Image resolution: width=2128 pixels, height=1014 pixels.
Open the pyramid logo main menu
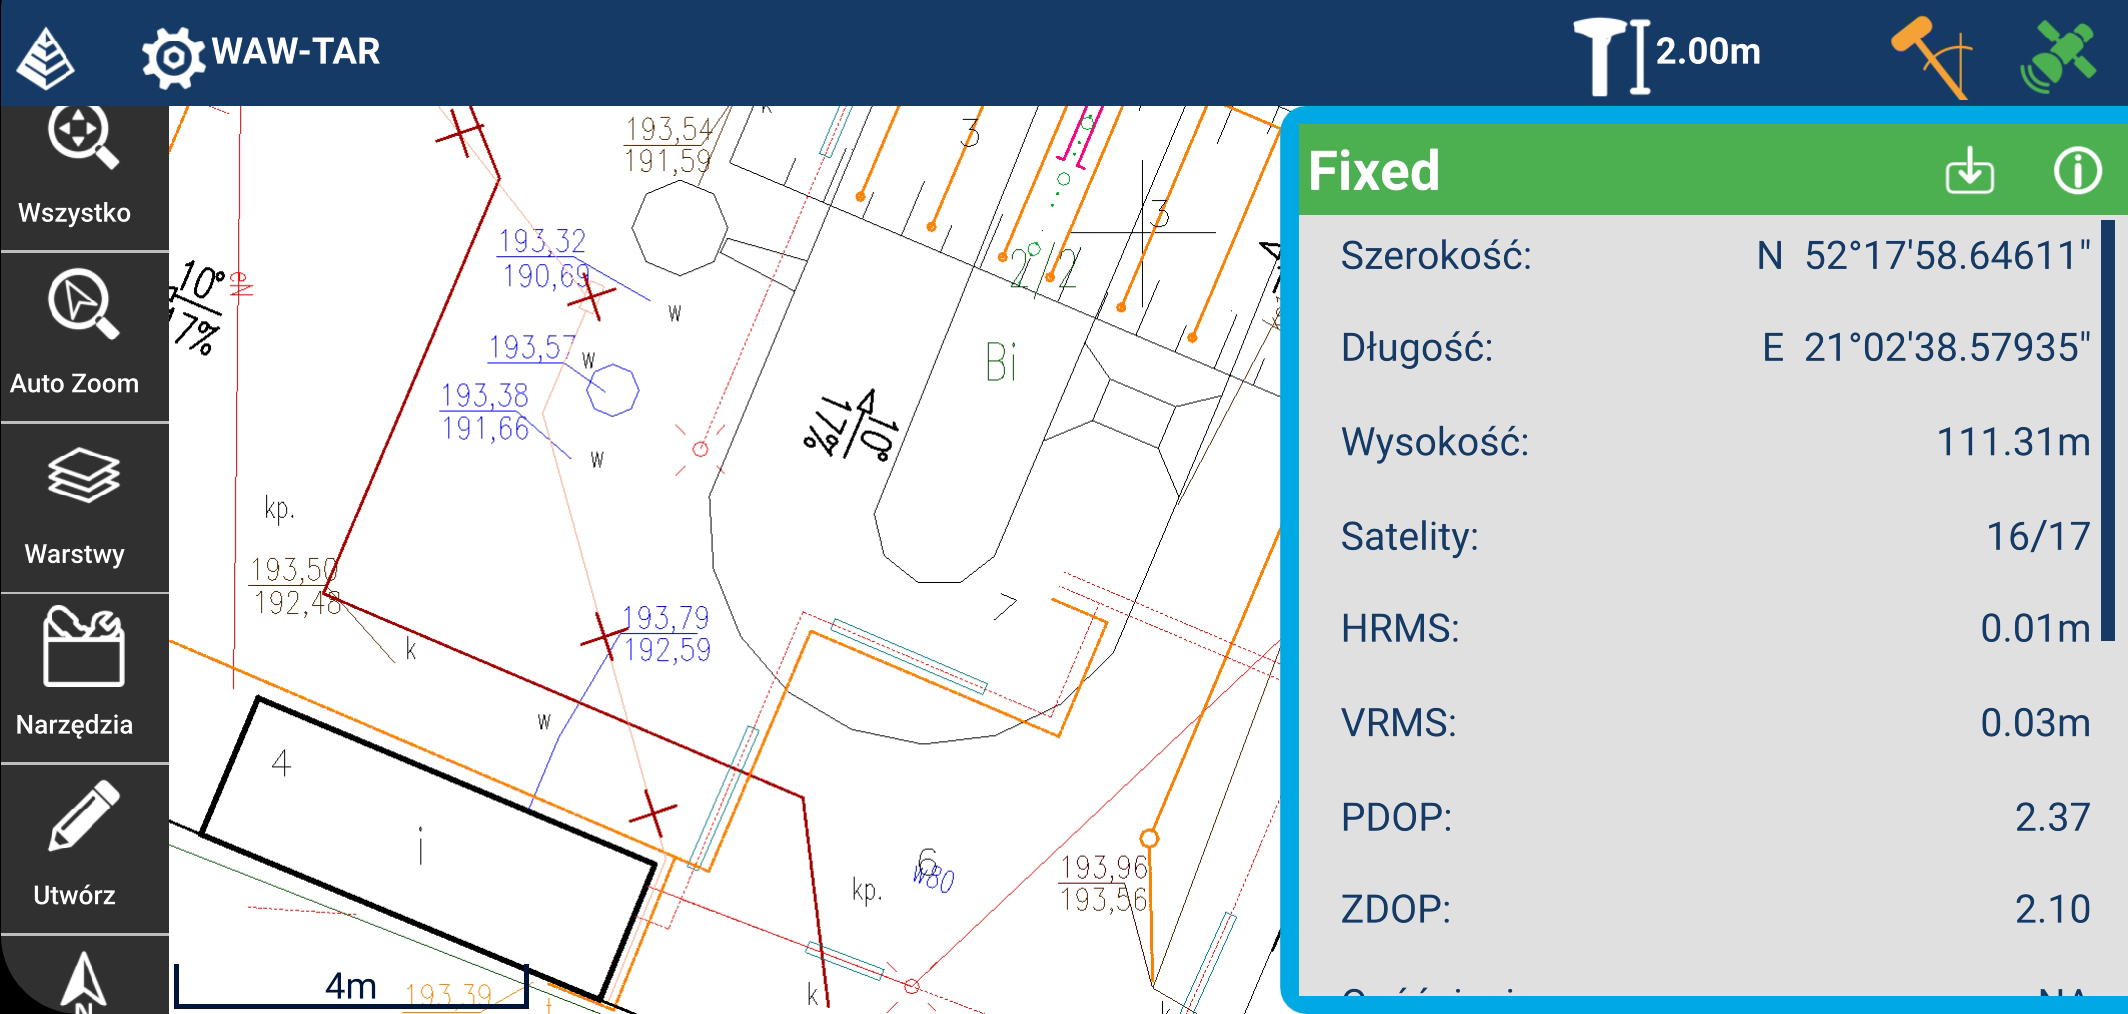point(46,58)
